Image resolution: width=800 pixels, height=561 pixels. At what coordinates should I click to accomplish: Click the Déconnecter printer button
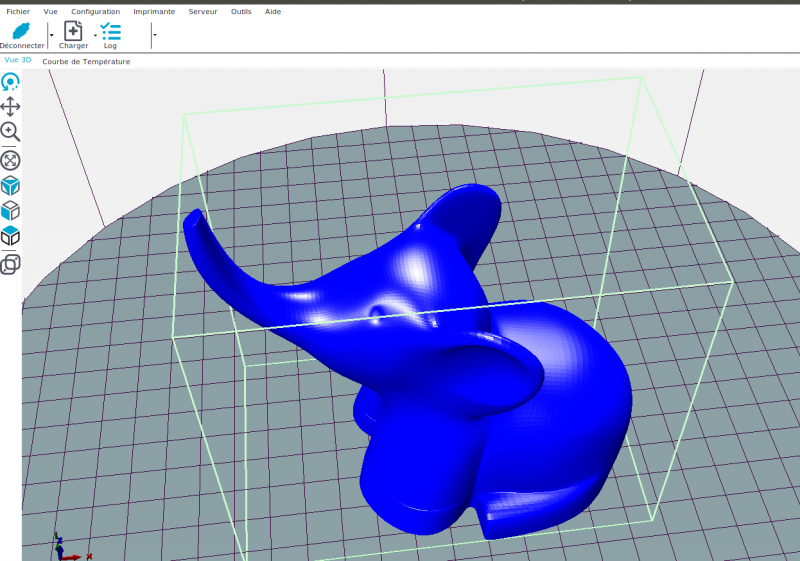coord(22,35)
